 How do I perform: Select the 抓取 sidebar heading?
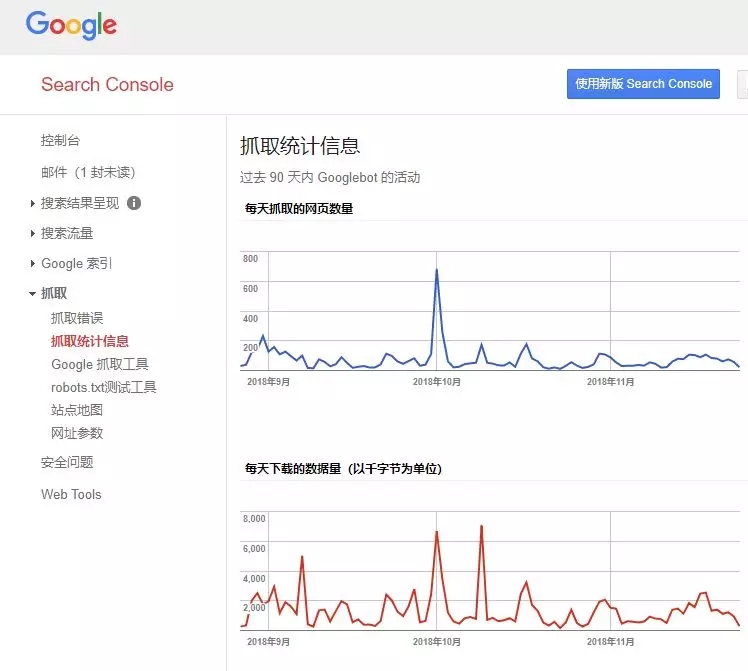(x=54, y=293)
